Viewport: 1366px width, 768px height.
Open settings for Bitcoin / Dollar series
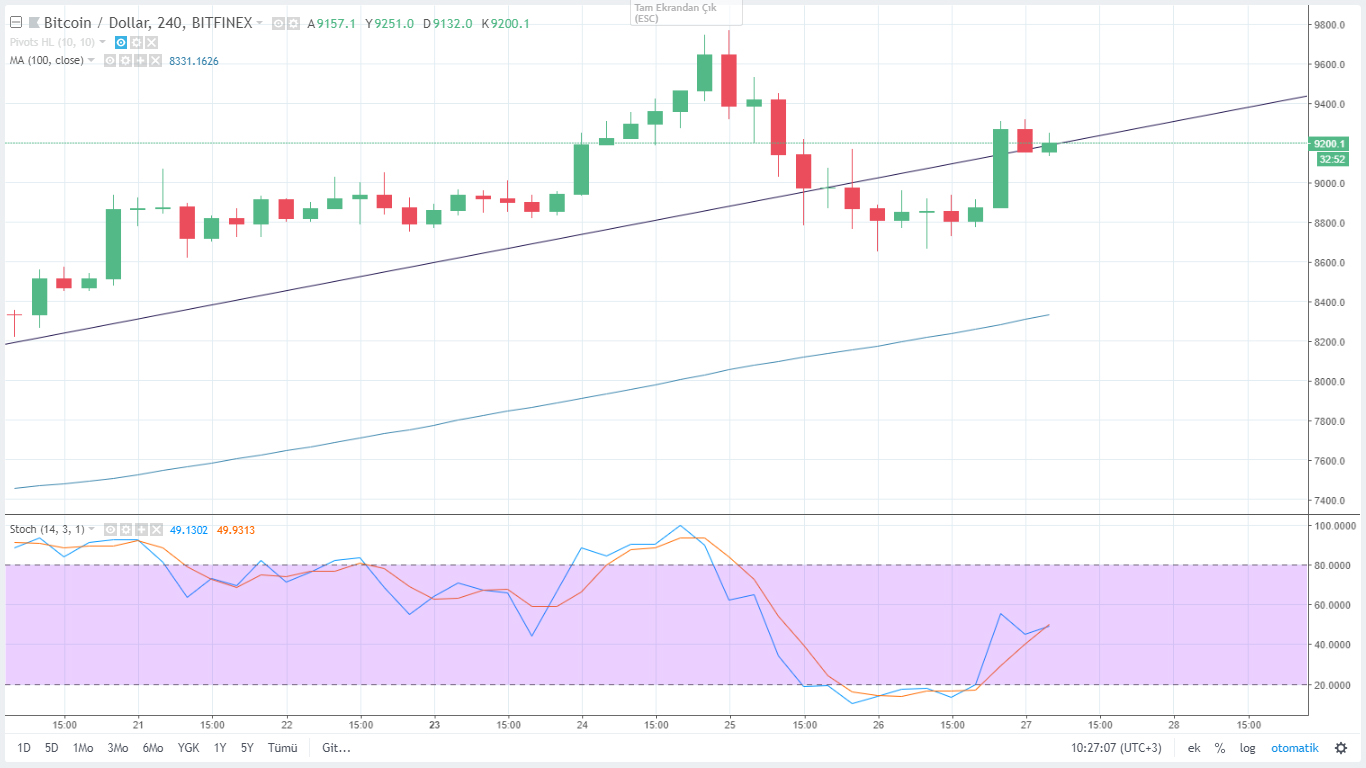point(293,23)
